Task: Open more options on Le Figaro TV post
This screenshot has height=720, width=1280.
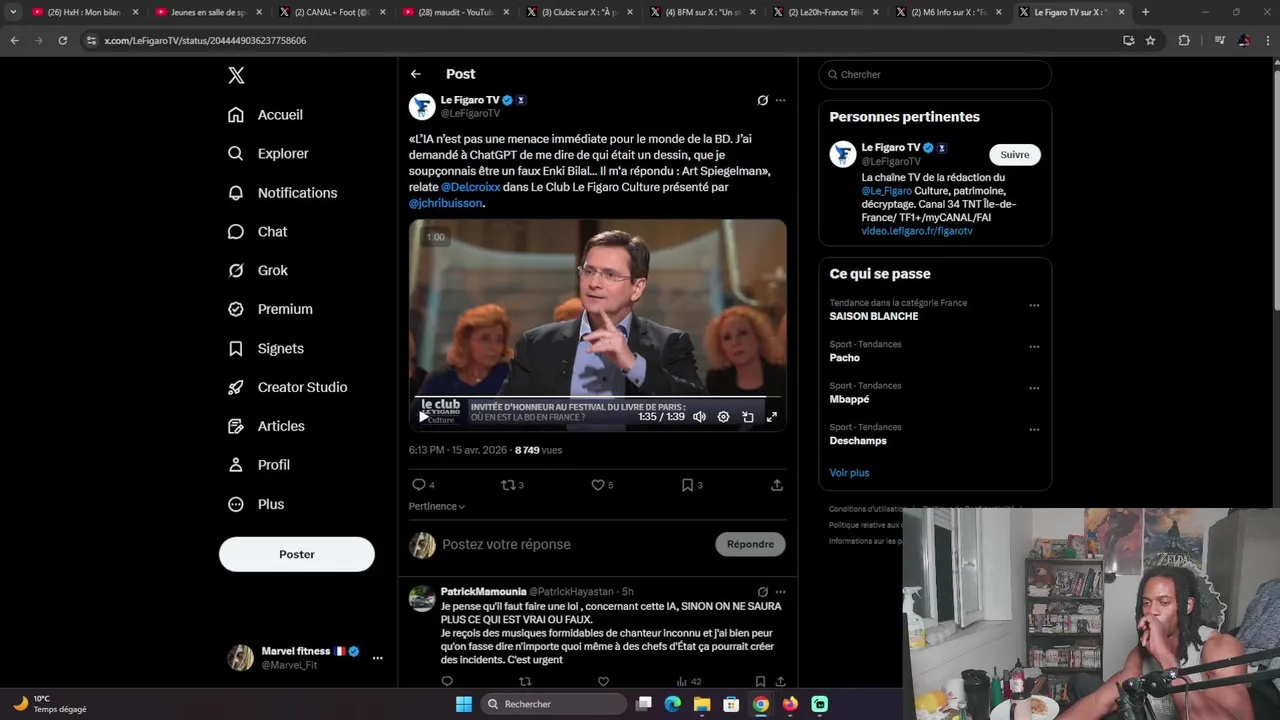Action: [781, 100]
